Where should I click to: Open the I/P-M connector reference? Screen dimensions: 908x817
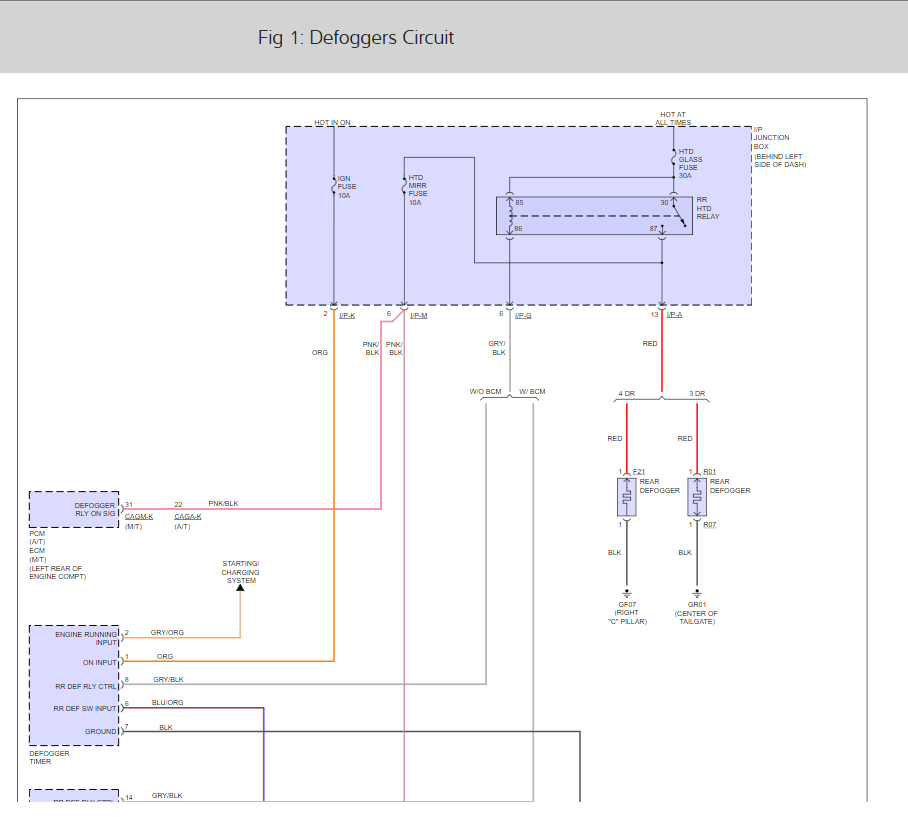tap(419, 316)
